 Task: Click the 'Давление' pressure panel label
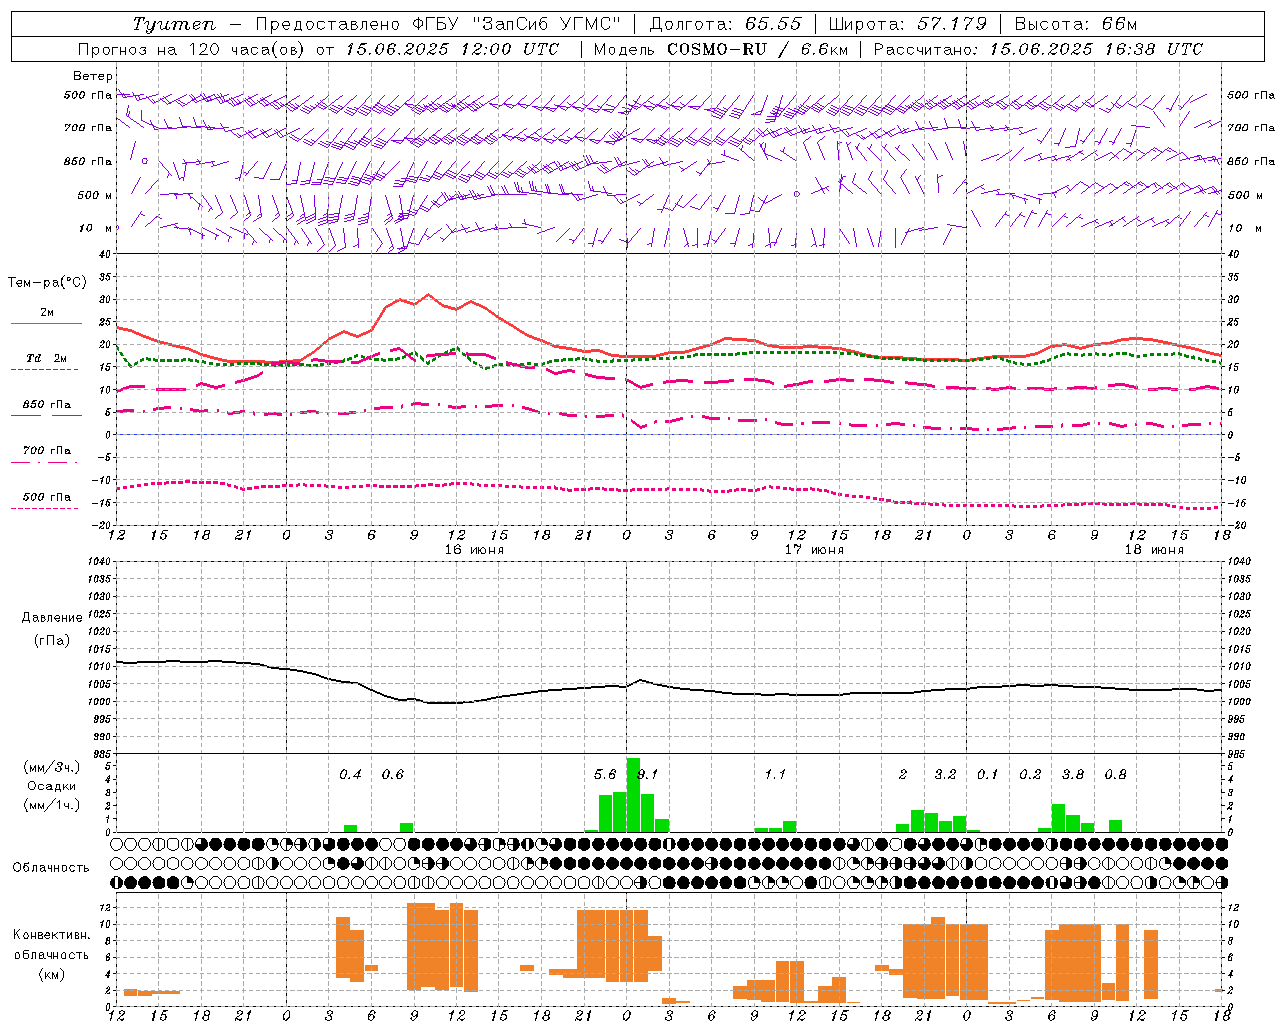tap(52, 618)
